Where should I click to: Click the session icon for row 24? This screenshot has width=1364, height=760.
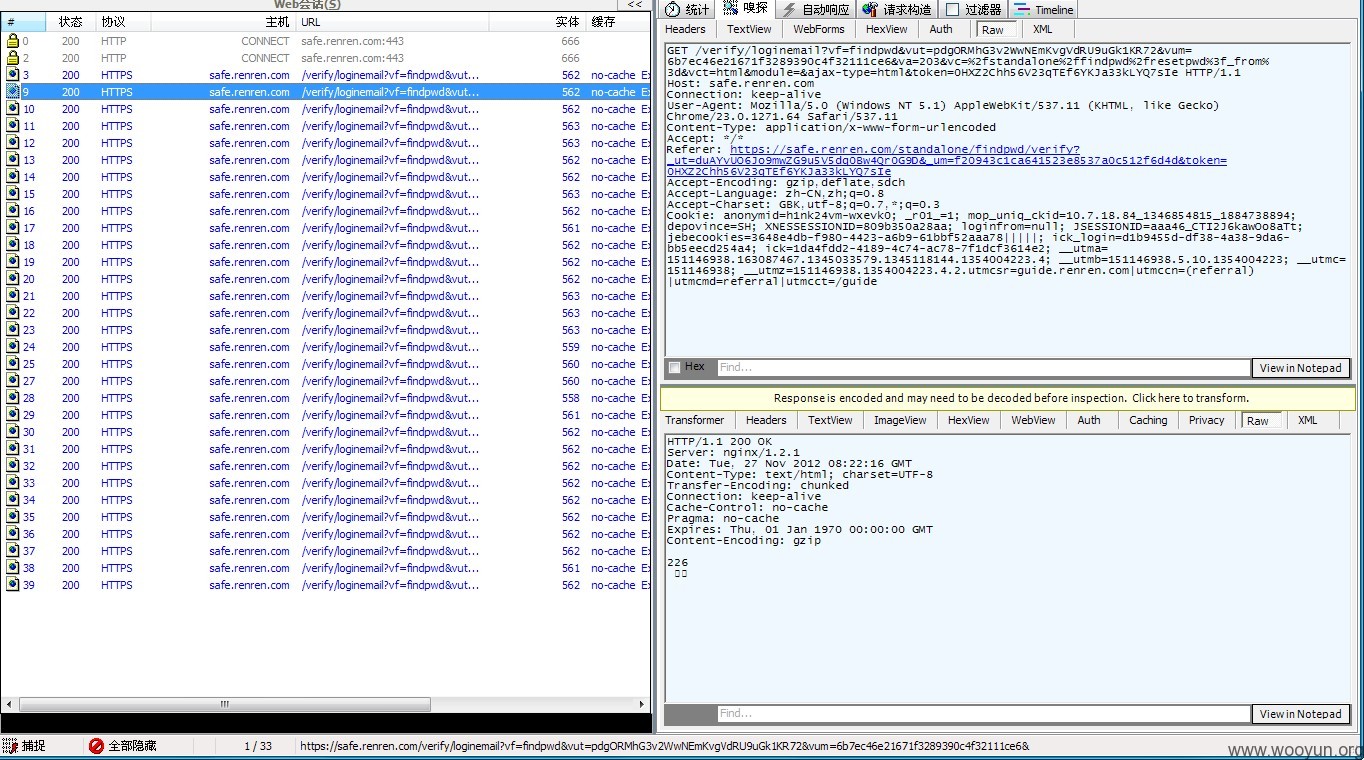tap(13, 347)
